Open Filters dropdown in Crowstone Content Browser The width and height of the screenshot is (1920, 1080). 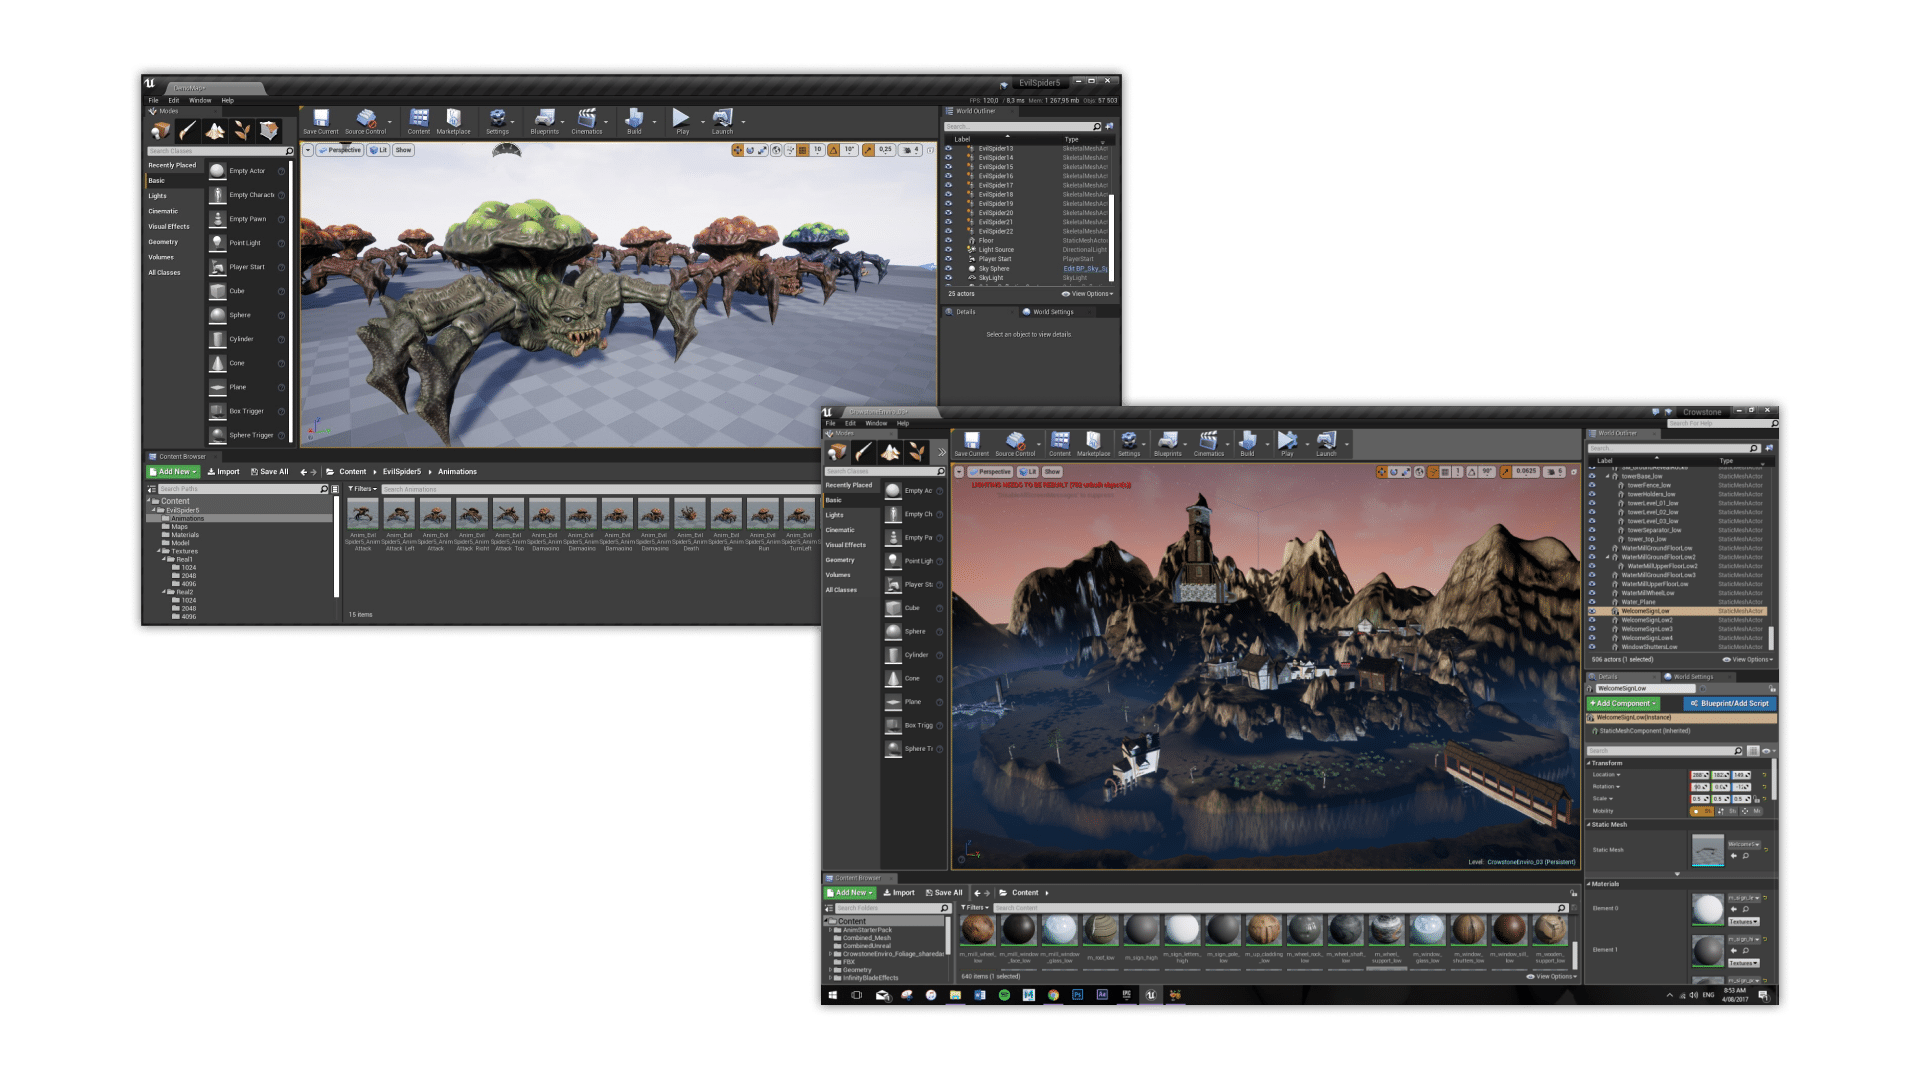coord(974,908)
